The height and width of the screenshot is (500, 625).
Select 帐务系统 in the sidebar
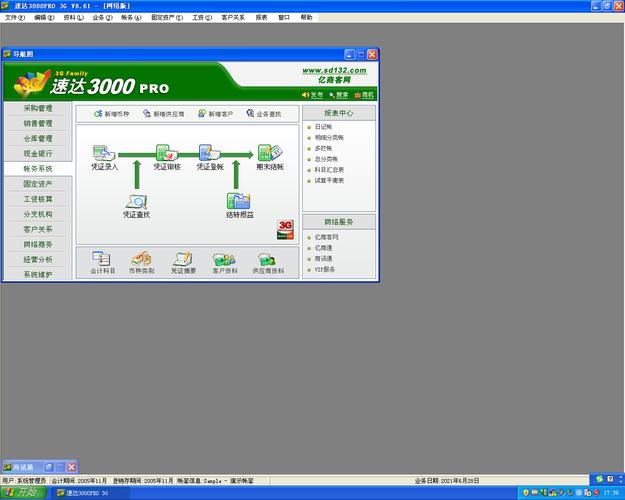(x=38, y=169)
